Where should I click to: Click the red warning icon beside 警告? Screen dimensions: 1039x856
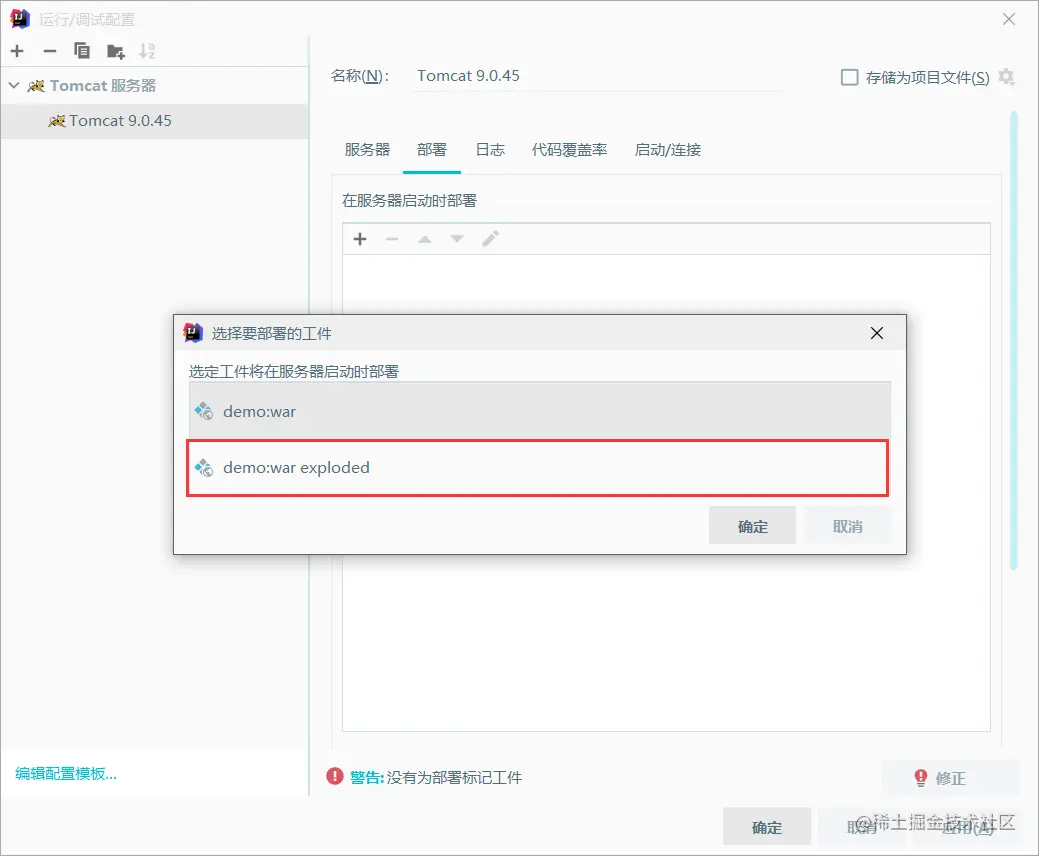click(x=335, y=776)
